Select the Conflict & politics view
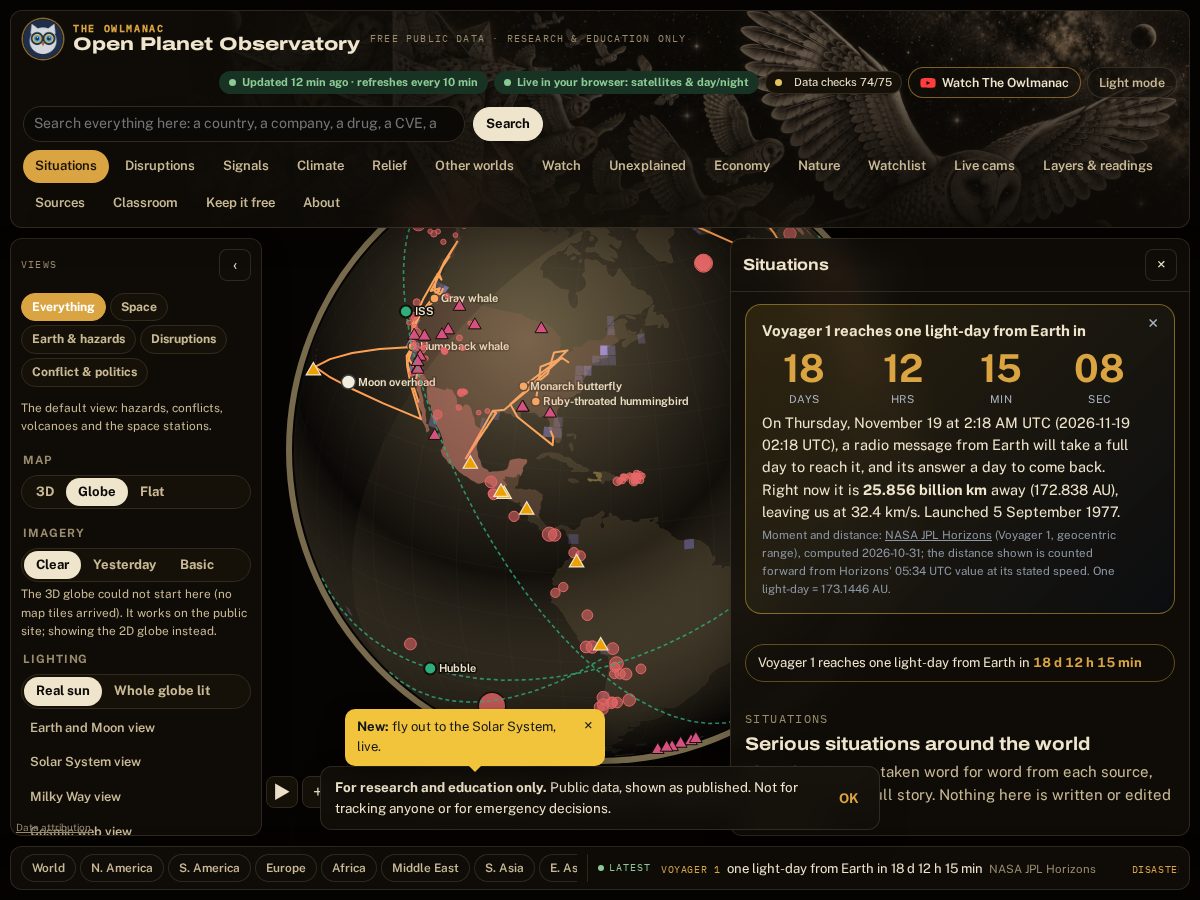1200x900 pixels. coord(85,372)
